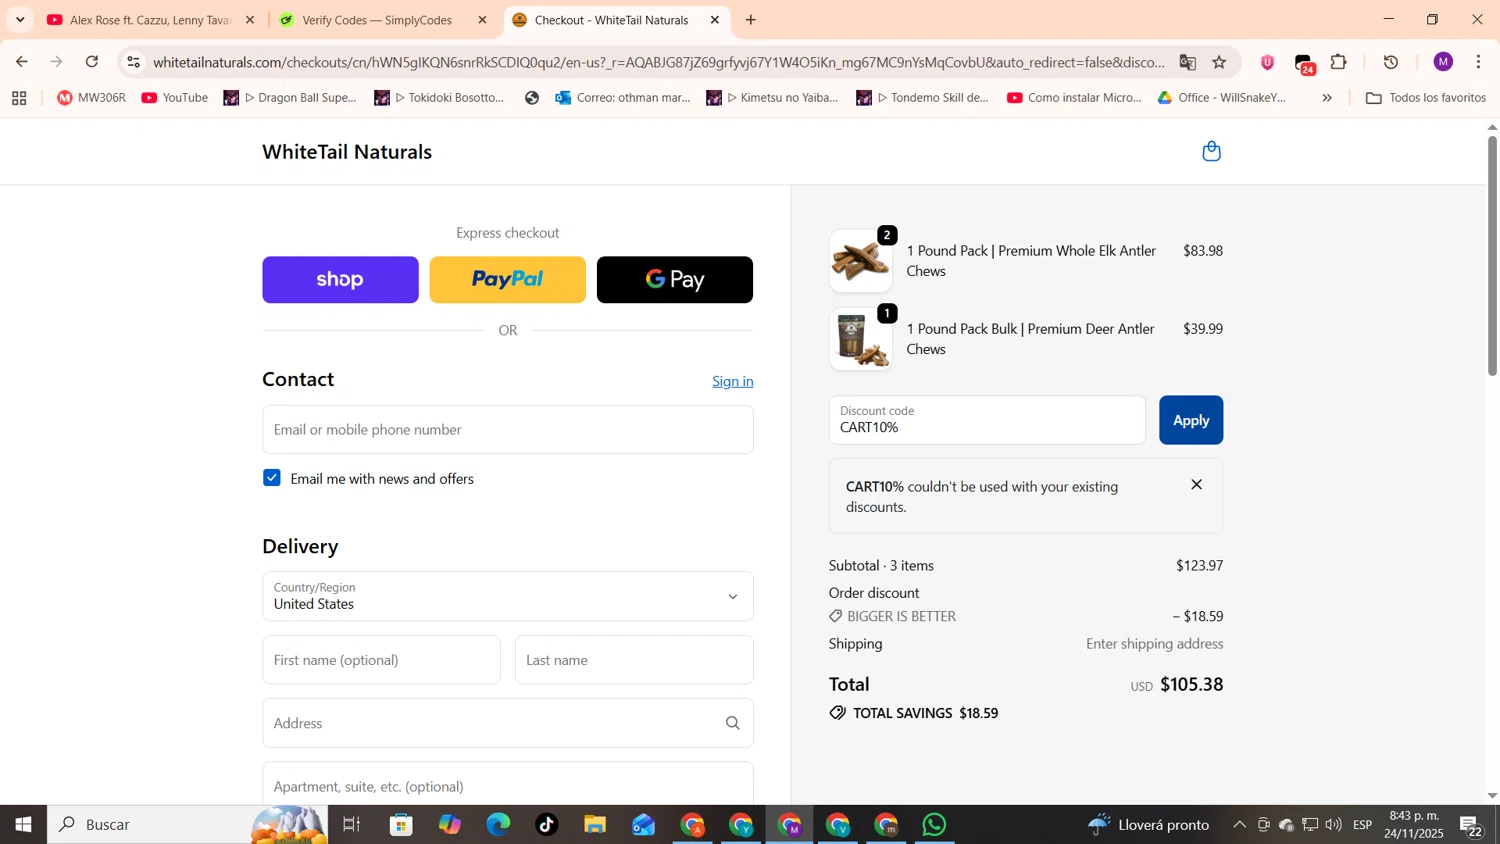The height and width of the screenshot is (844, 1500).
Task: Open the notification center with 22 badge
Action: coord(1472,826)
